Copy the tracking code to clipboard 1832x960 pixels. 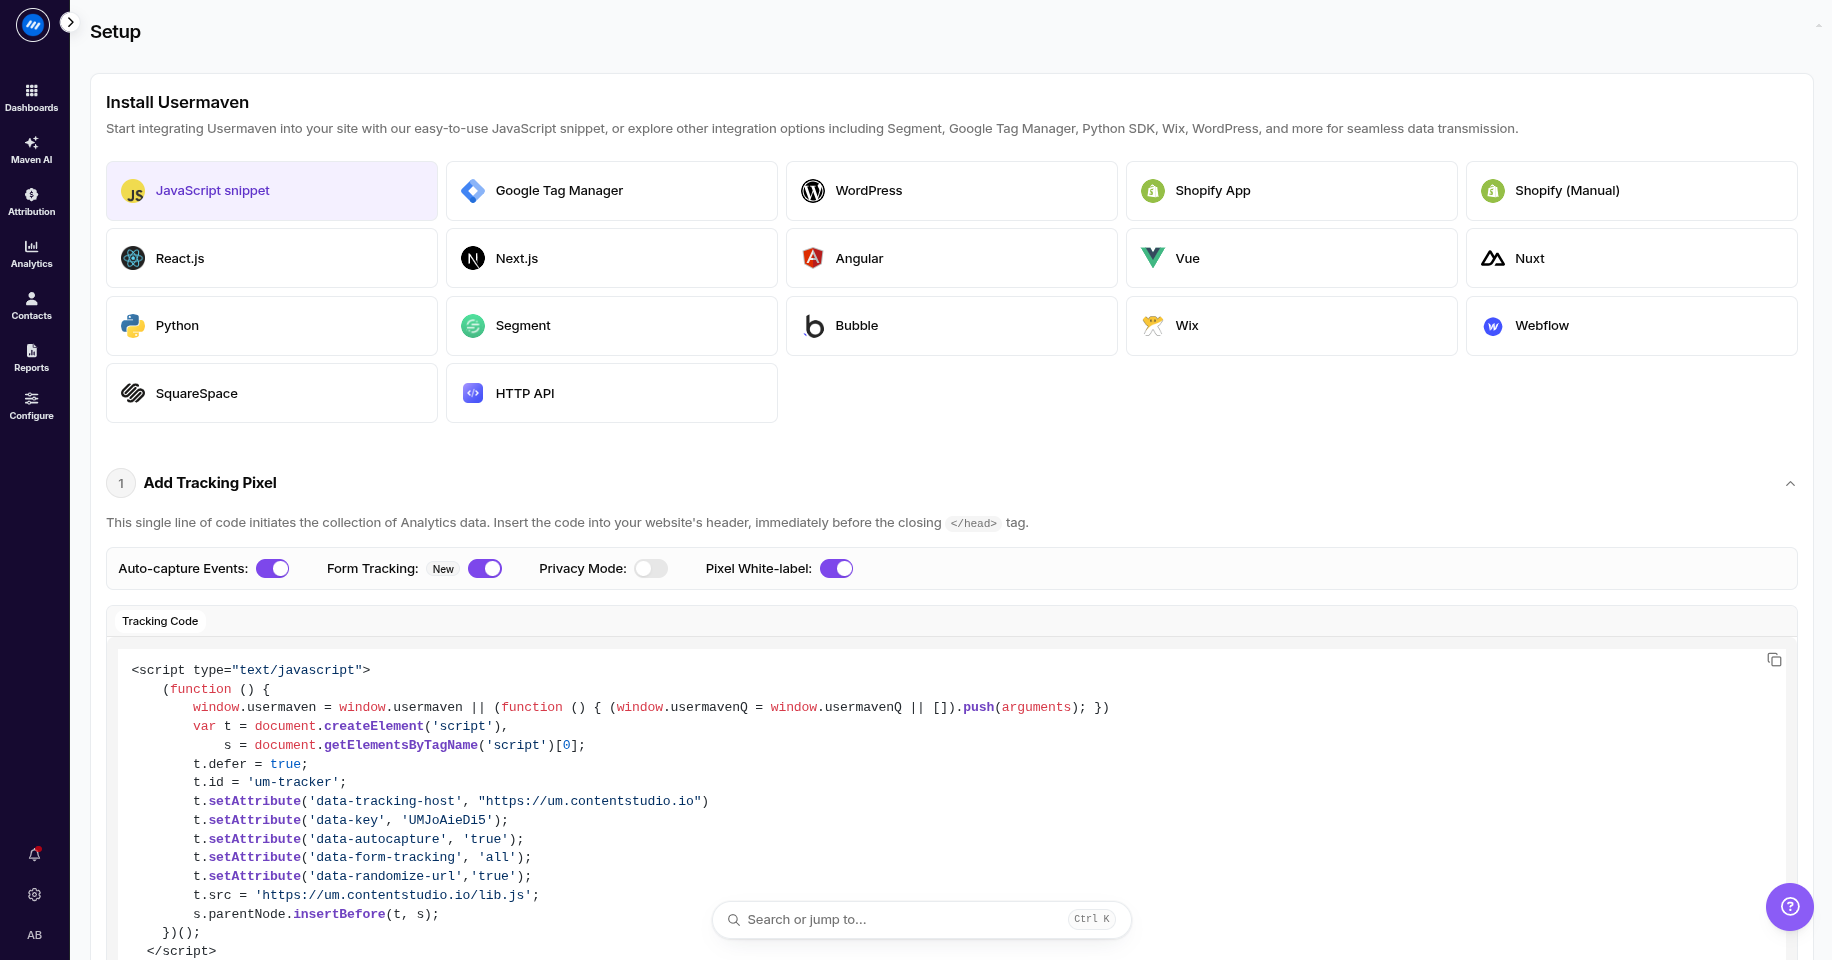coord(1774,660)
